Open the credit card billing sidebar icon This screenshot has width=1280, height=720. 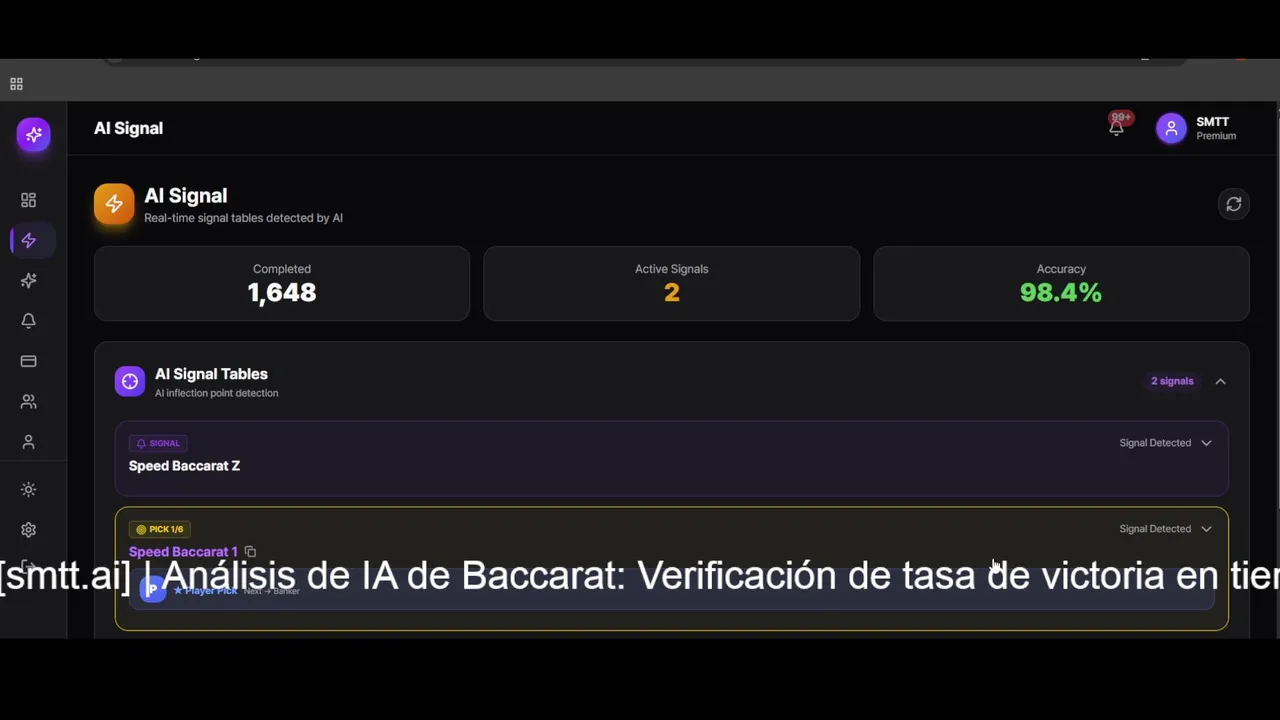tap(28, 361)
